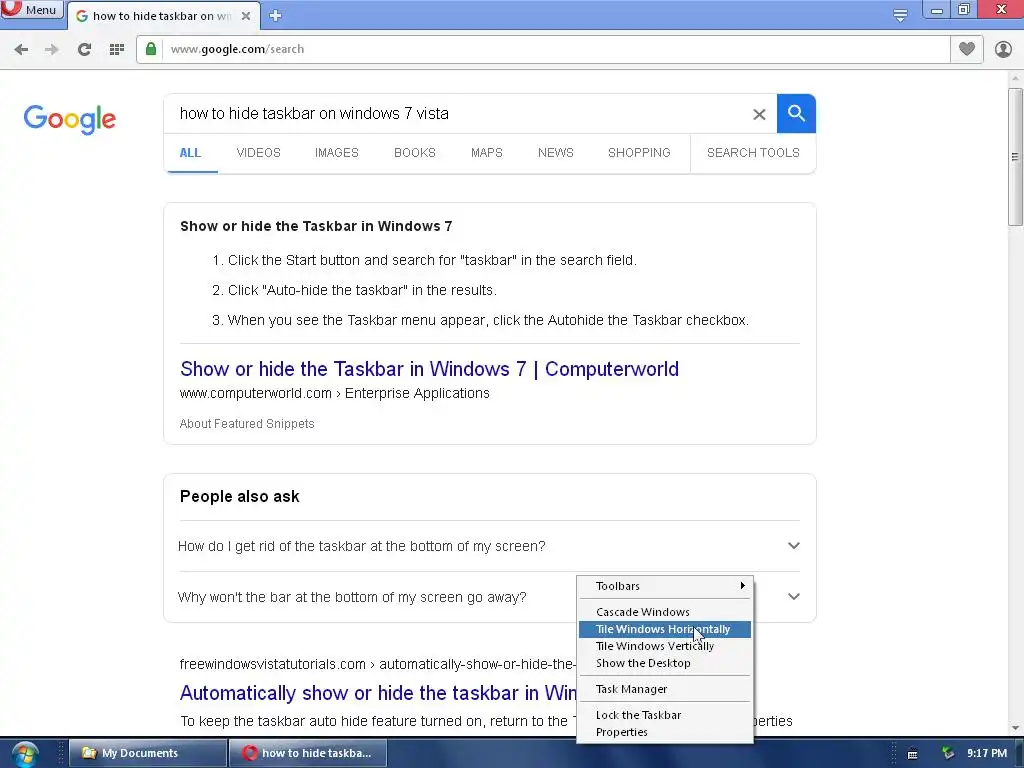1024x768 pixels.
Task: Clear the search box with X icon
Action: coord(759,114)
